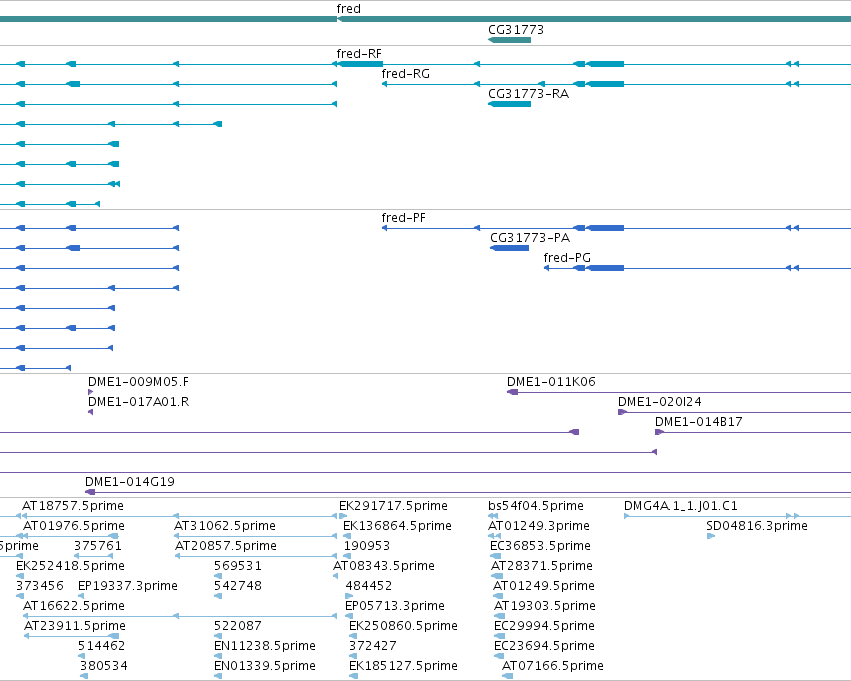Select EST AT20857.5prime
The width and height of the screenshot is (851, 681).
tap(226, 546)
